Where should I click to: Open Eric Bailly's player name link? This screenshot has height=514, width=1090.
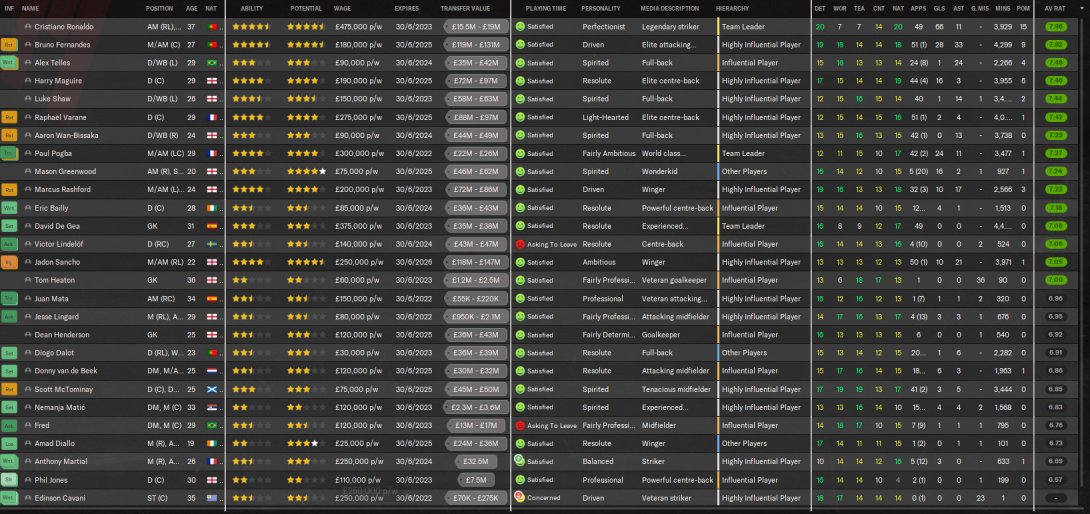51,208
